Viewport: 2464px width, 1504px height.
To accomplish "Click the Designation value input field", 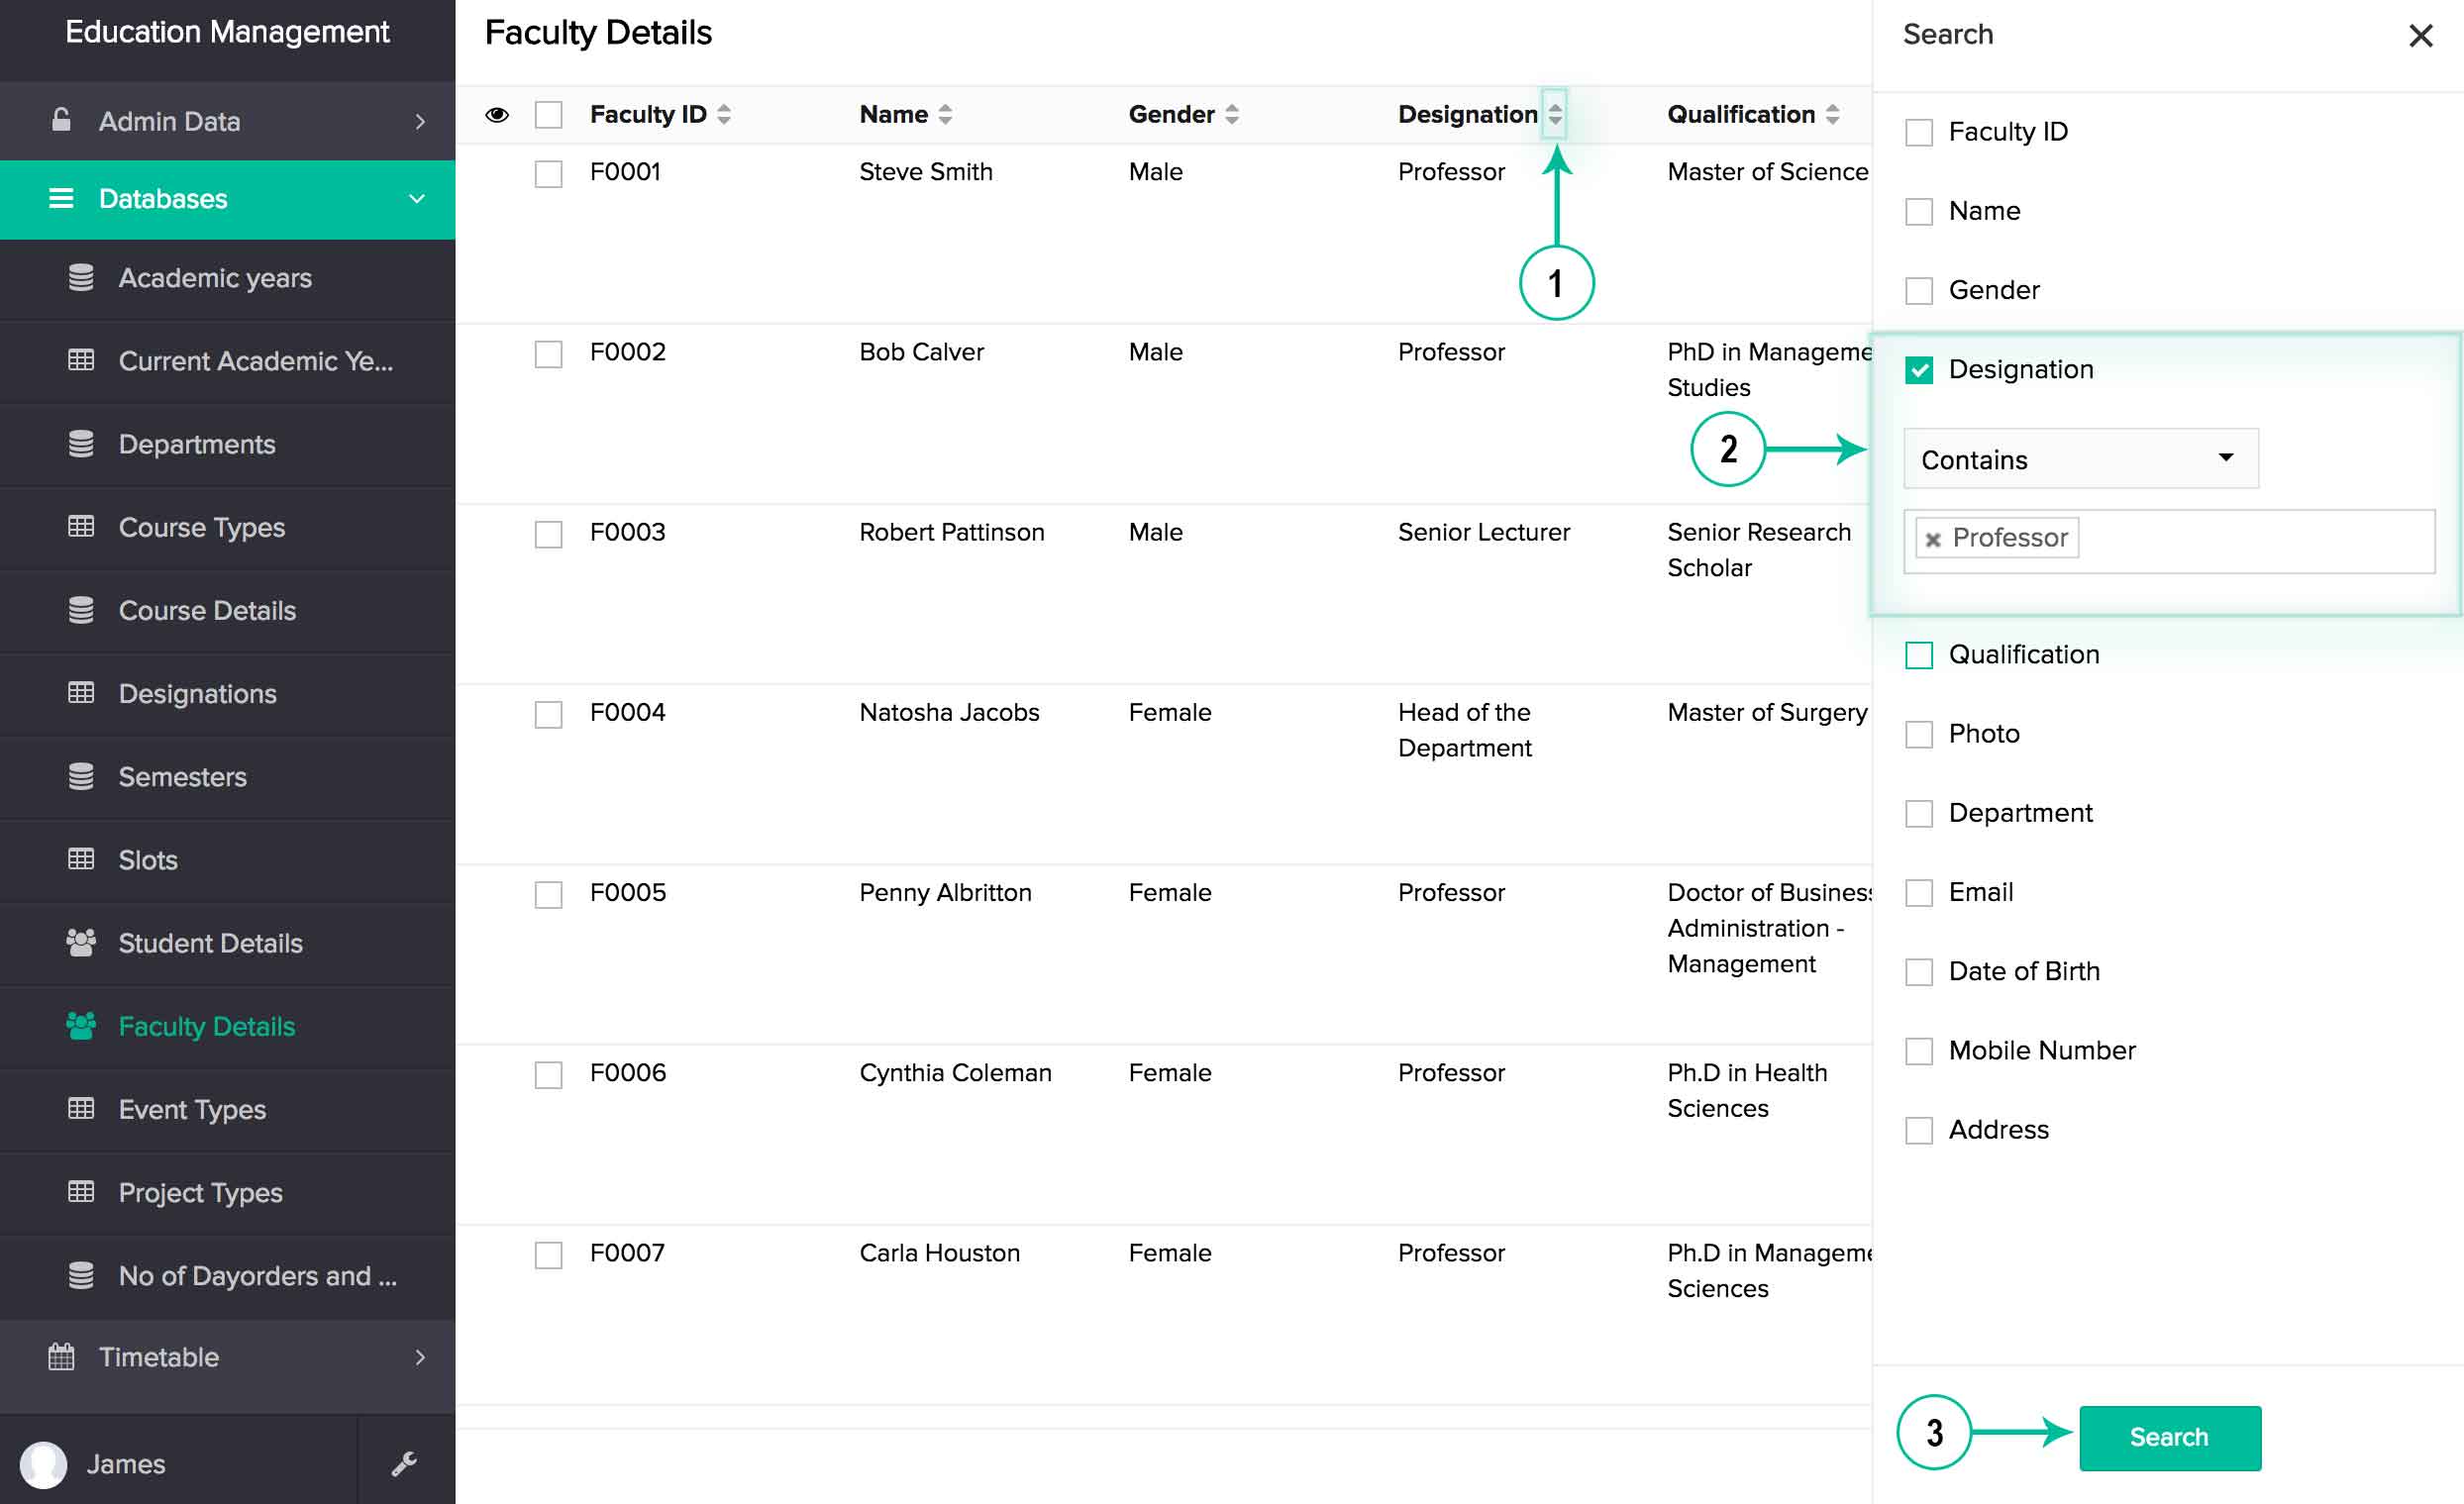I will [x=2169, y=541].
